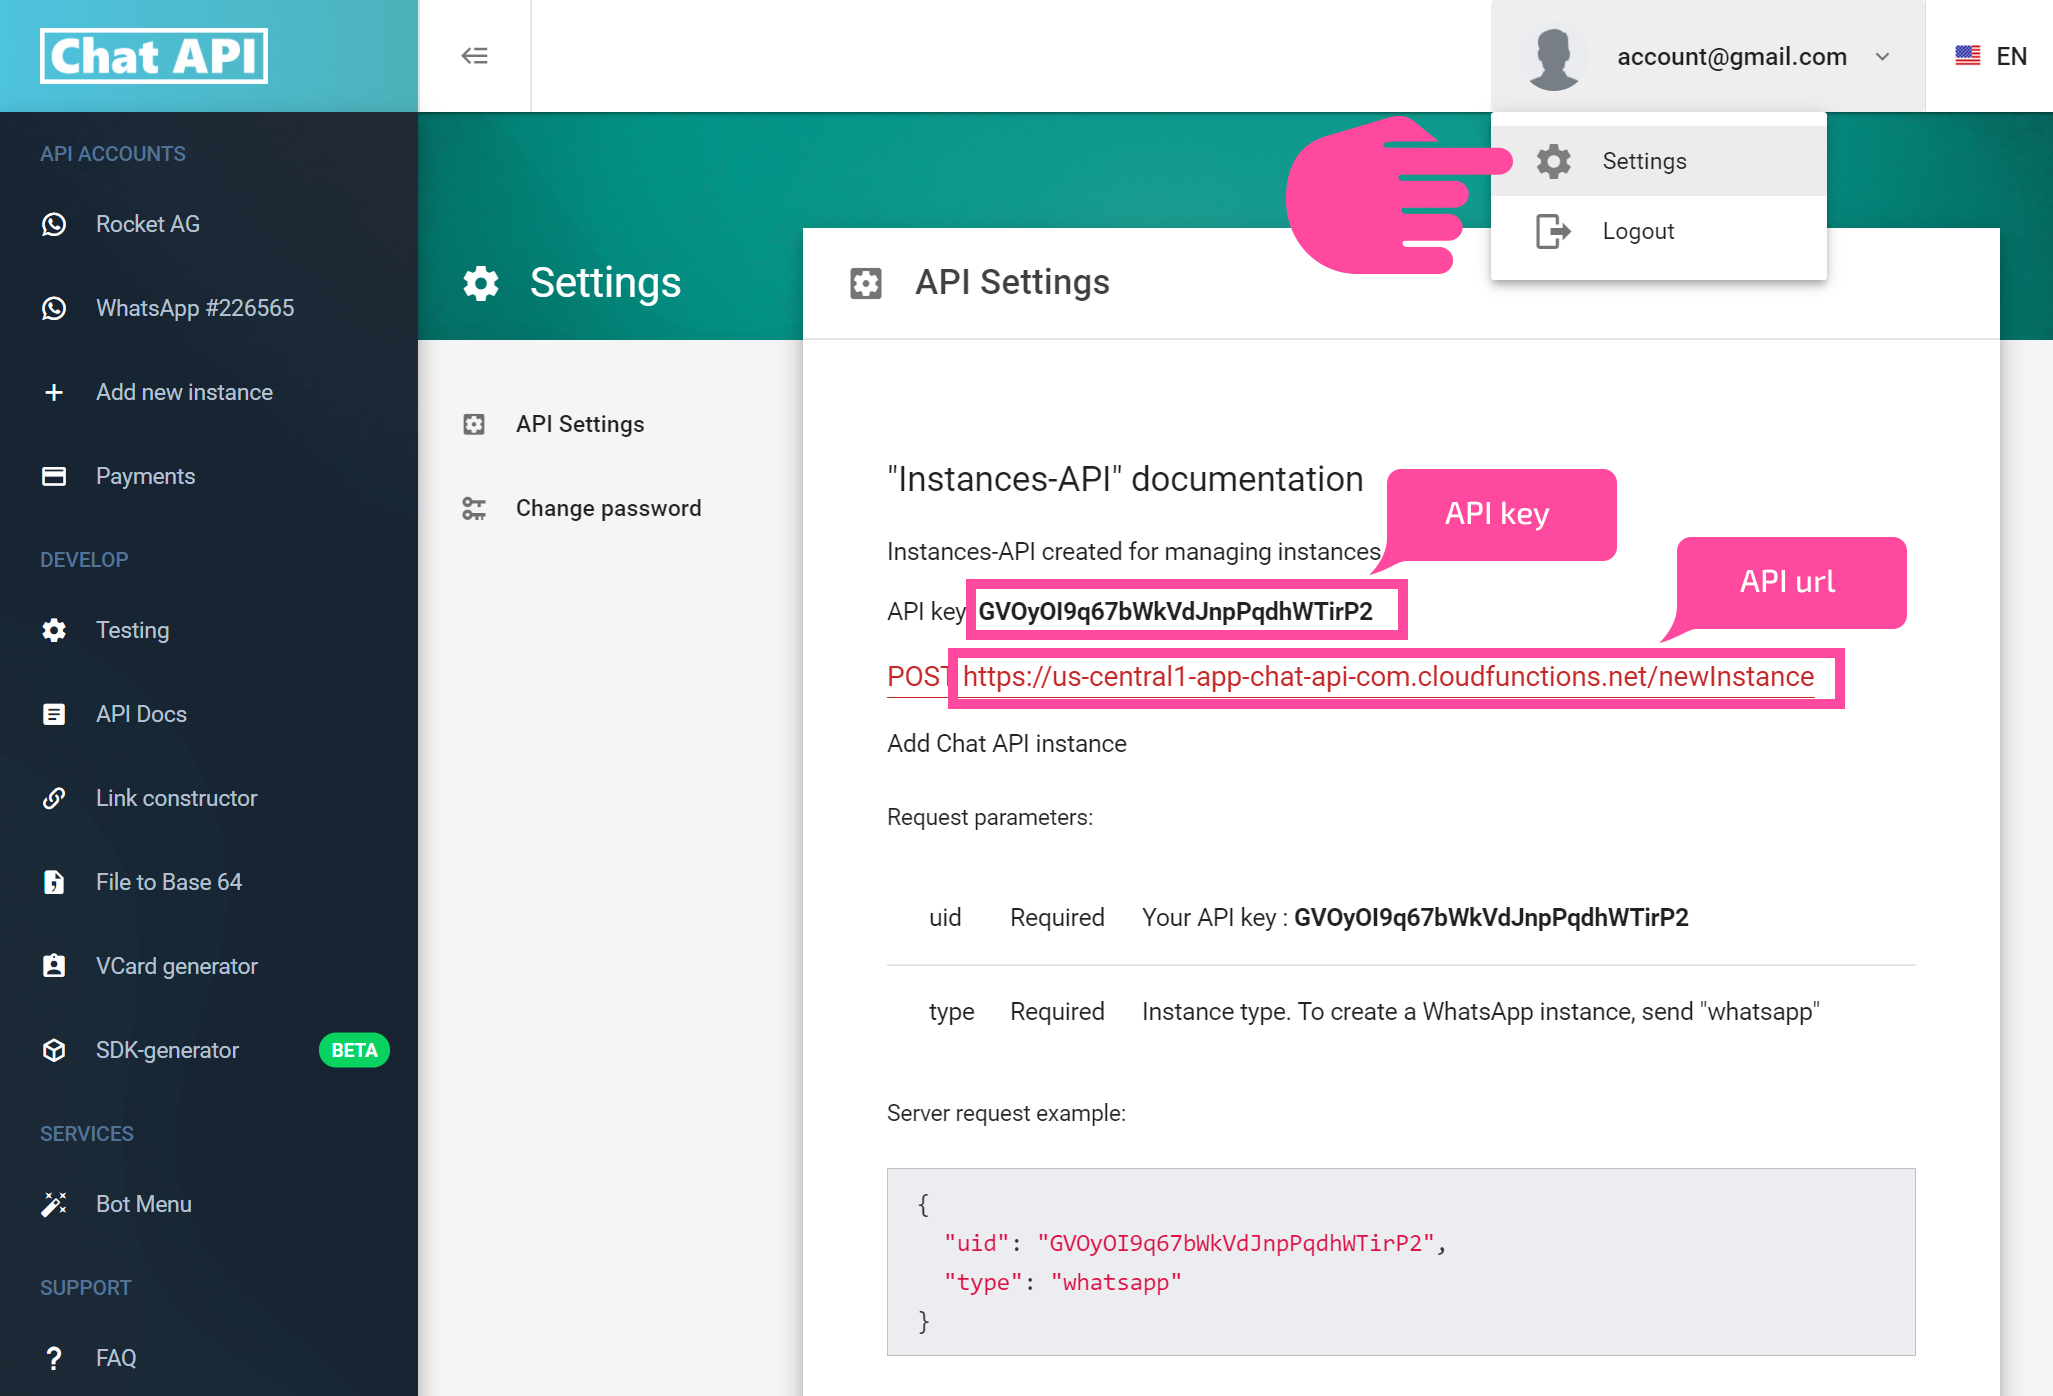Click the Settings gear icon in sidebar

(55, 631)
